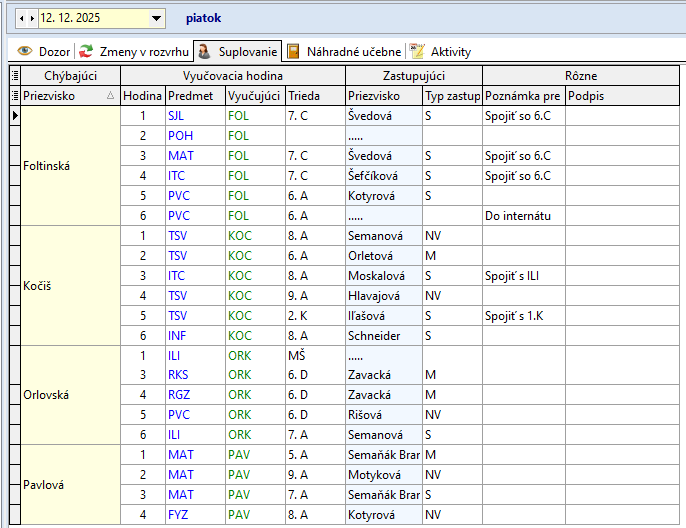686x528 pixels.
Task: Sort by Priezvisko column header
Action: click(x=65, y=96)
